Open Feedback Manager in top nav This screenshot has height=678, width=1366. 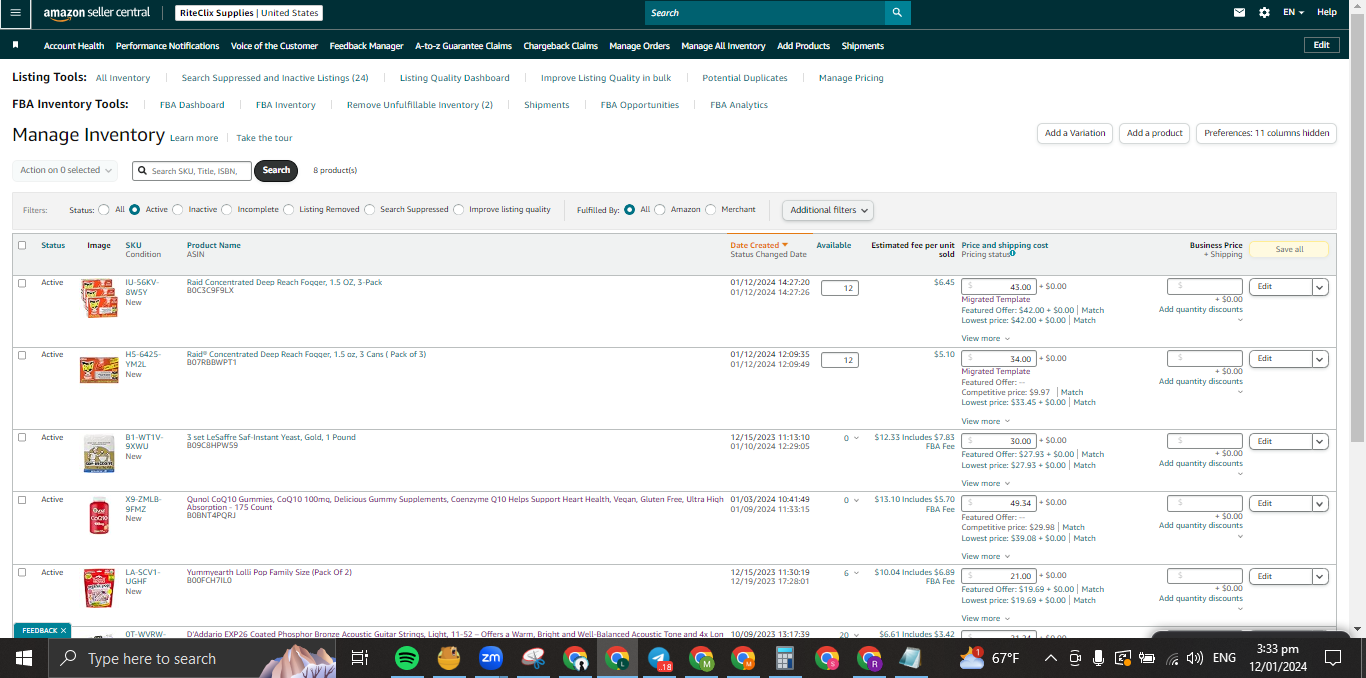tap(366, 46)
